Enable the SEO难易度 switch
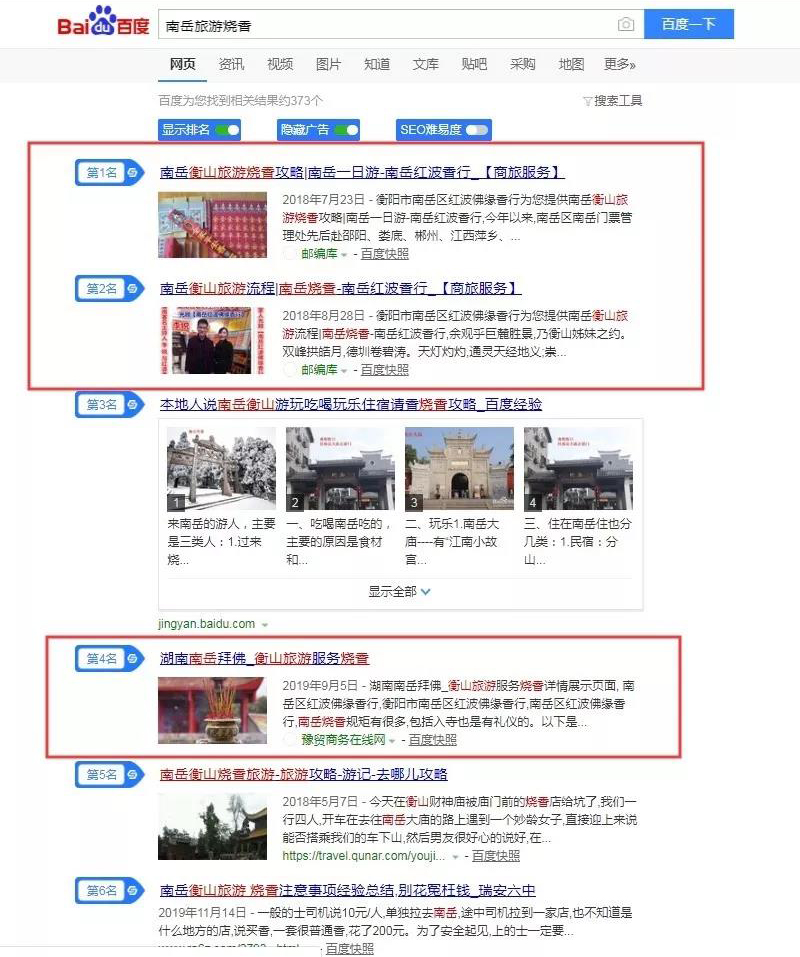Image resolution: width=800 pixels, height=957 pixels. point(477,130)
